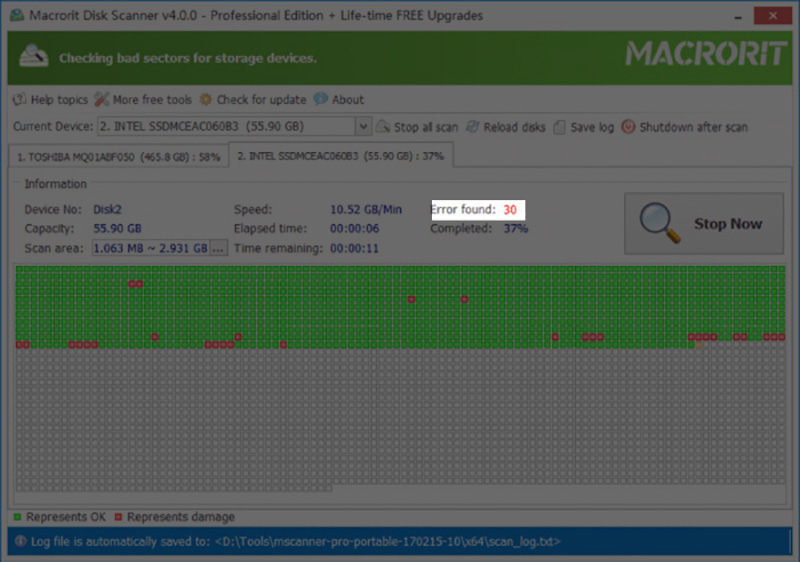
Task: Click the Save log document icon
Action: [559, 127]
